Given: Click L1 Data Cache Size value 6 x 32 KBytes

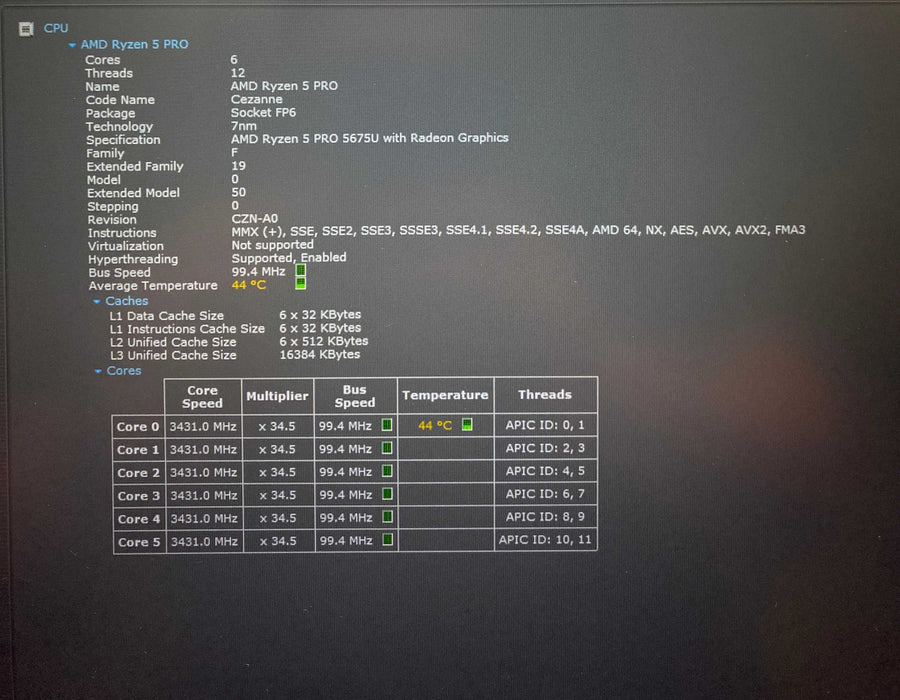Looking at the screenshot, I should (320, 314).
